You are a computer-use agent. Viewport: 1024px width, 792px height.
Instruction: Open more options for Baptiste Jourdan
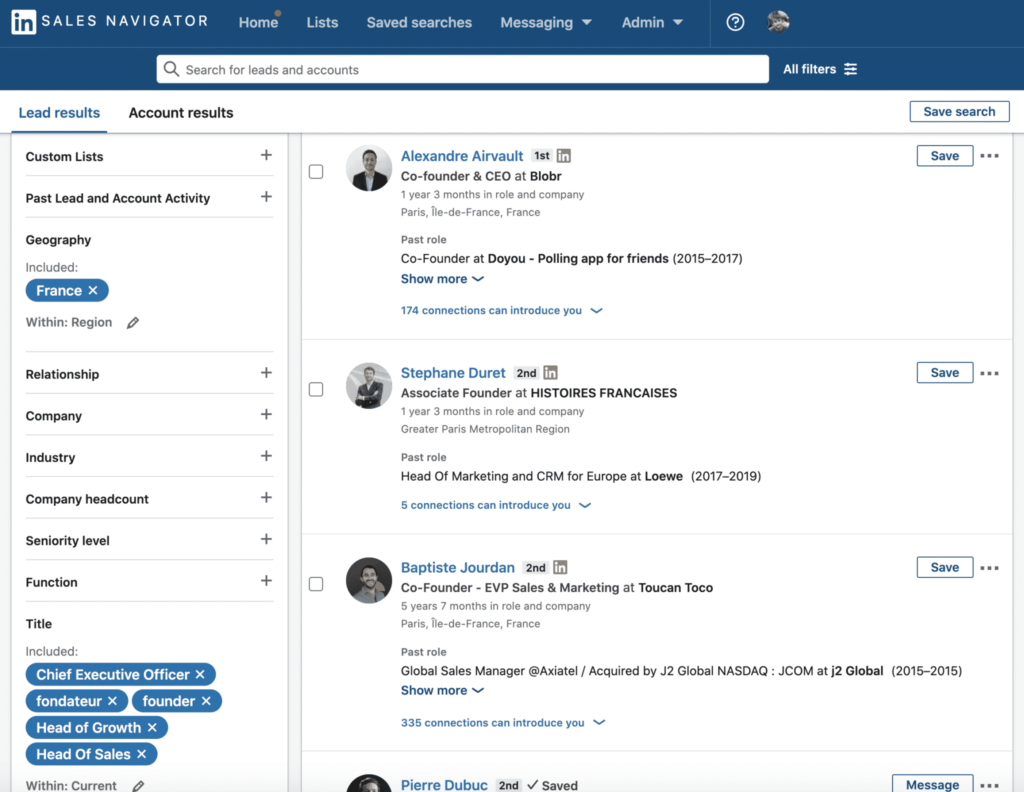coord(989,568)
